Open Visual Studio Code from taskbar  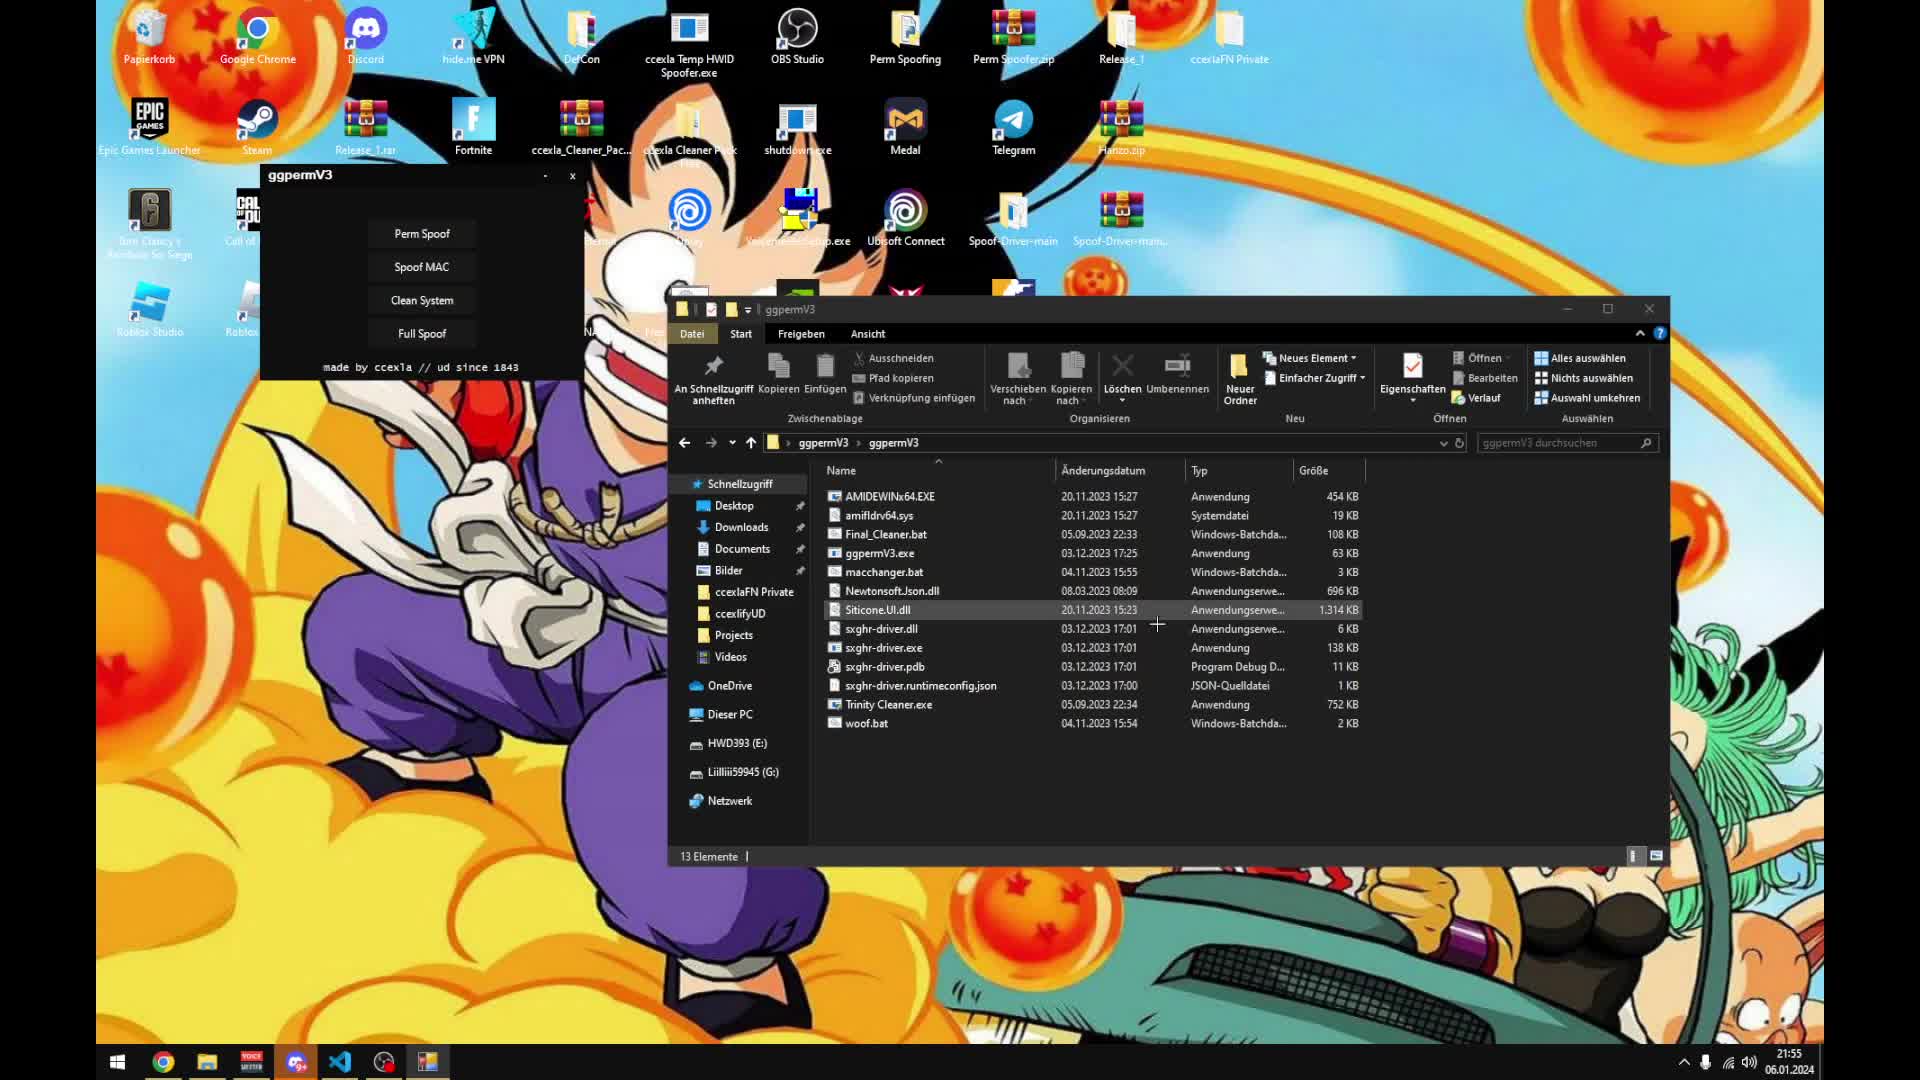pyautogui.click(x=340, y=1062)
